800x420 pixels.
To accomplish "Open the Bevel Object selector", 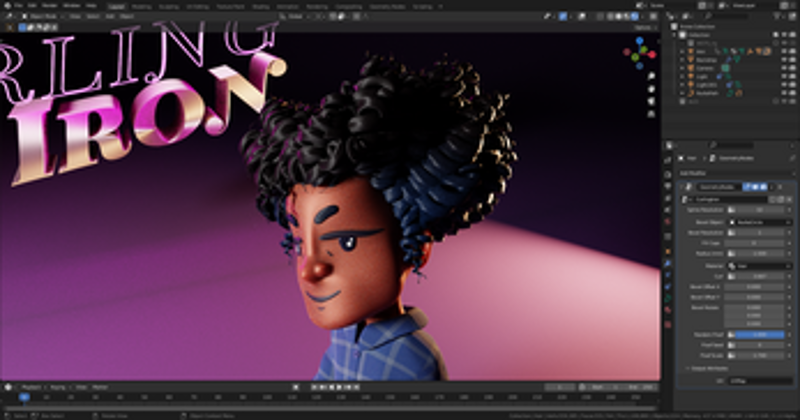I will pos(759,223).
